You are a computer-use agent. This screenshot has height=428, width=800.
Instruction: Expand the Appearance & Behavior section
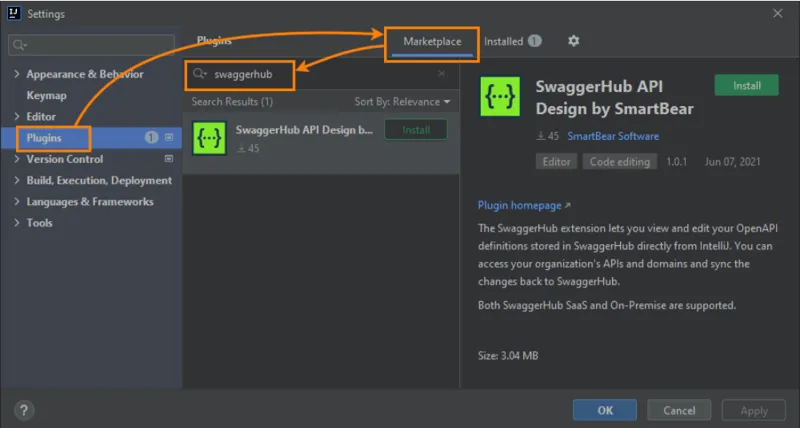16,75
